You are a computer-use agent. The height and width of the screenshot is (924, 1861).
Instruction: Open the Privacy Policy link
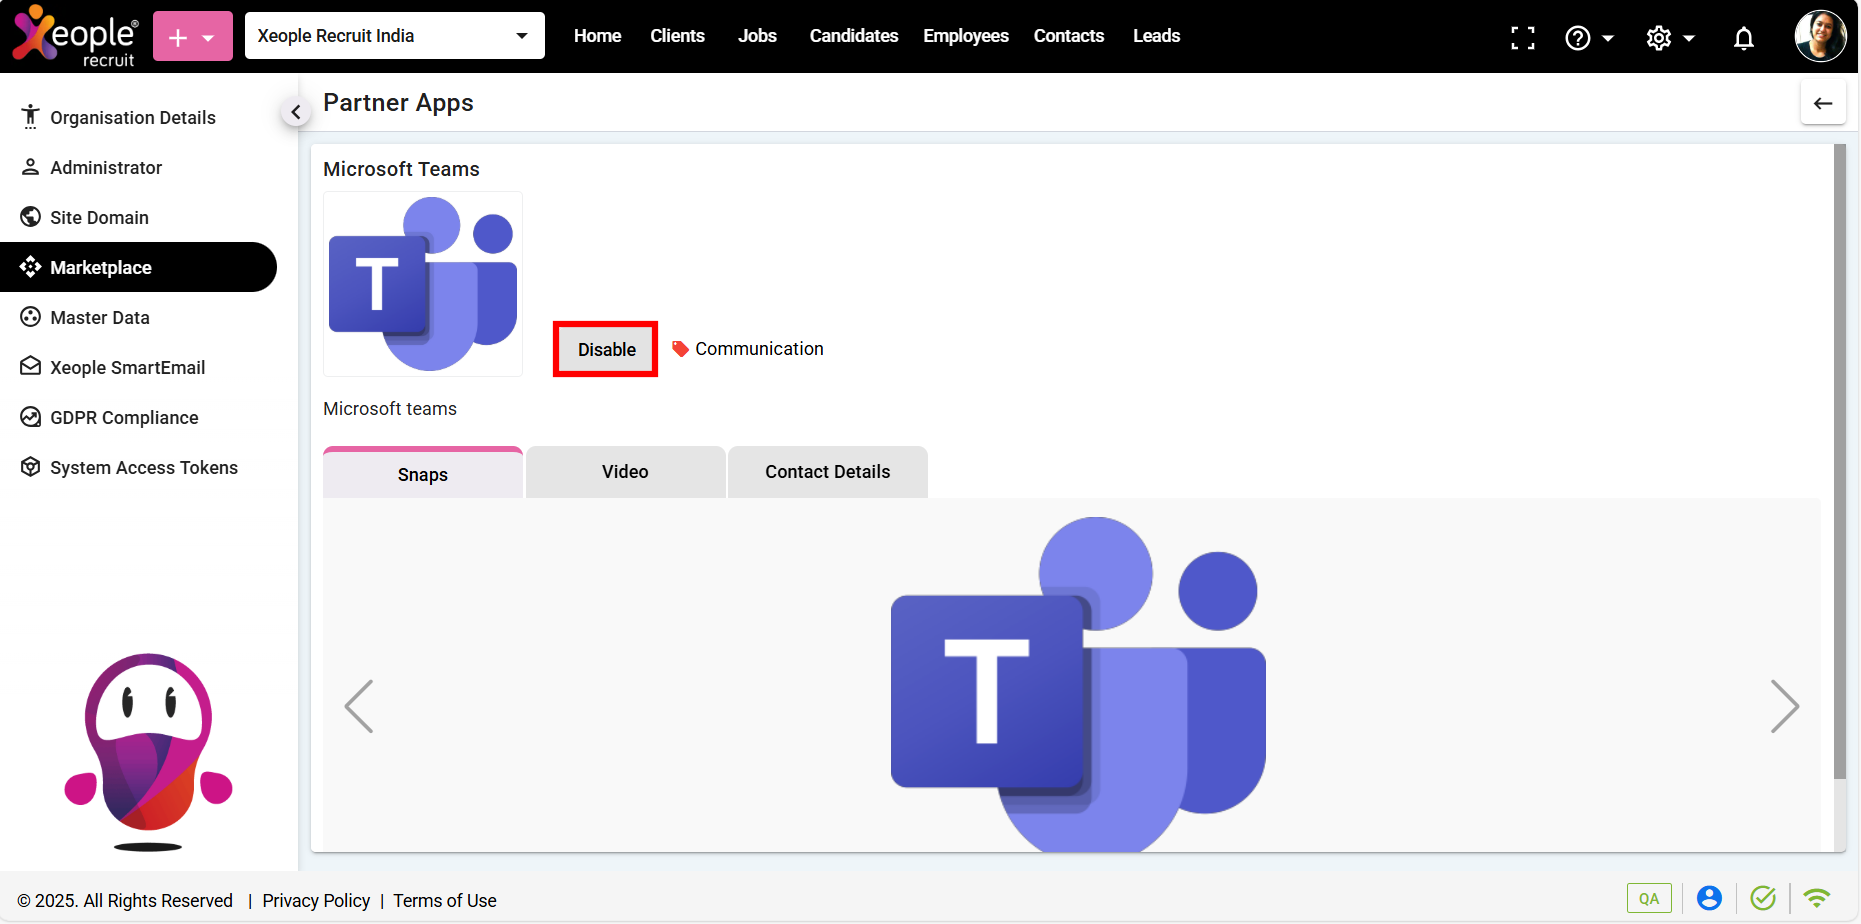[316, 901]
